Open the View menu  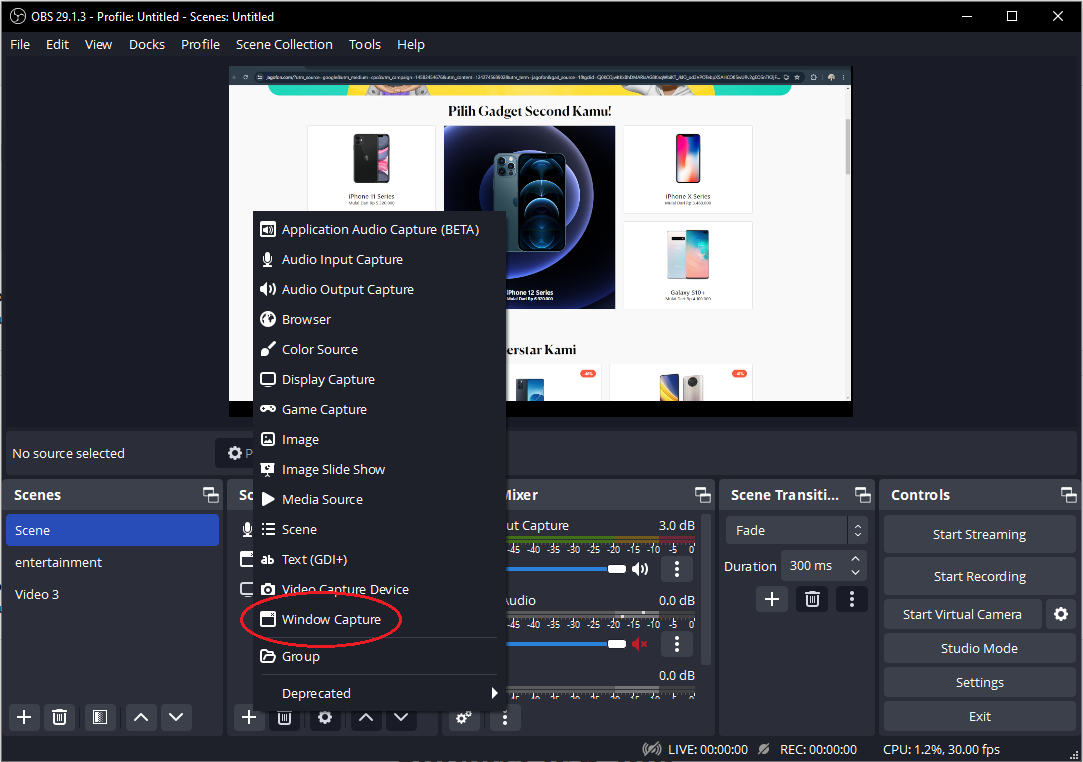98,44
